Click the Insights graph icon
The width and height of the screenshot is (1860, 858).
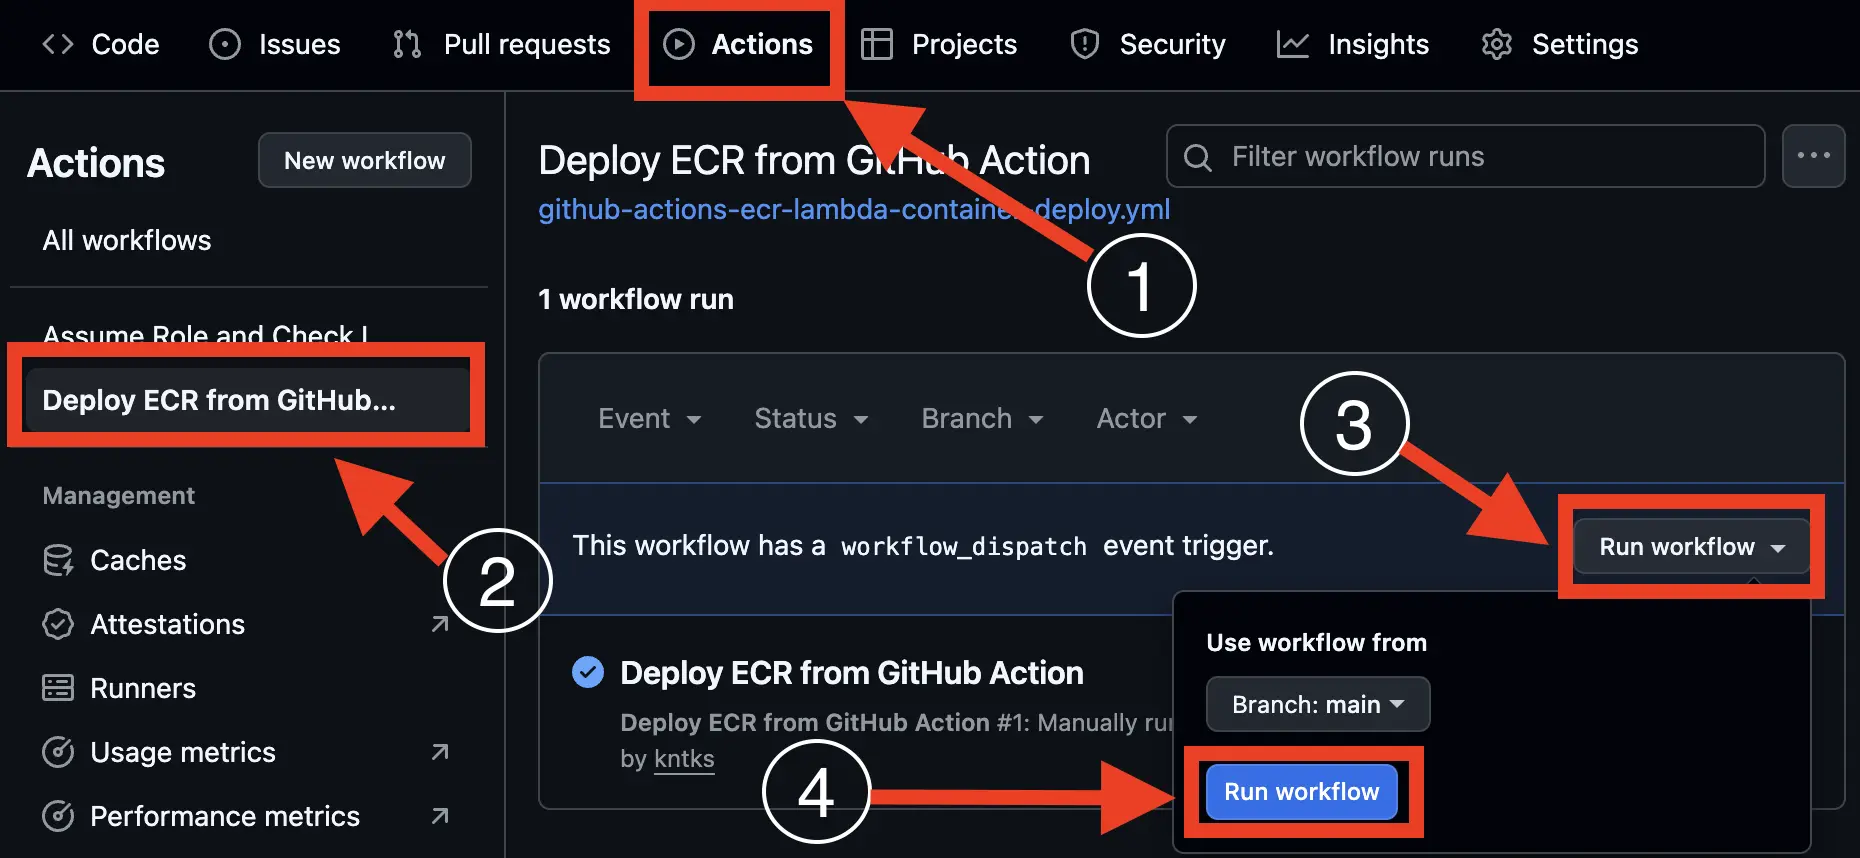click(x=1293, y=44)
